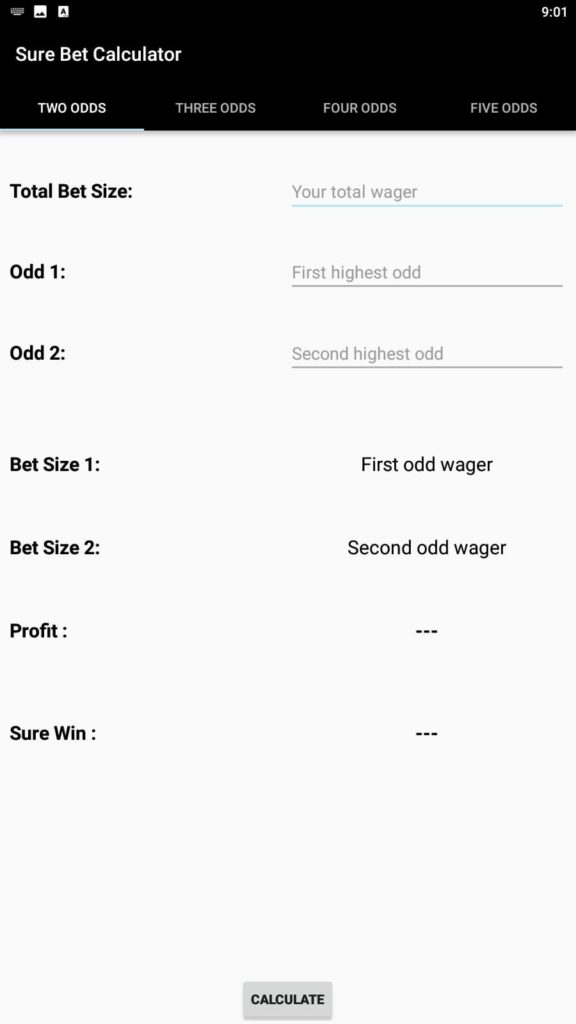Focus the 'Your total wager' input field
The width and height of the screenshot is (576, 1024).
click(x=427, y=192)
